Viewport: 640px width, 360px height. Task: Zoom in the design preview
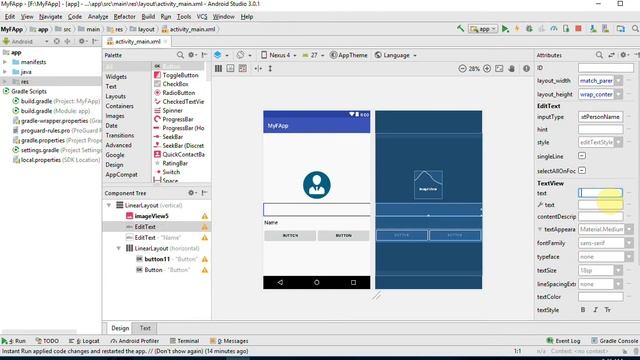[487, 69]
